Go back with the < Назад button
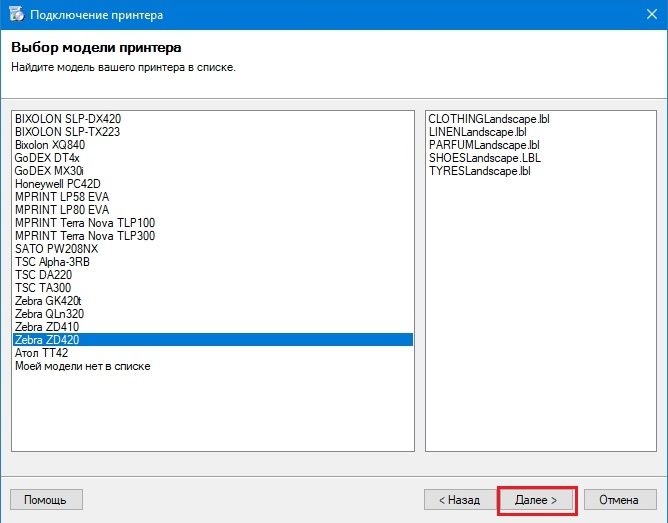This screenshot has height=523, width=668. tap(460, 500)
